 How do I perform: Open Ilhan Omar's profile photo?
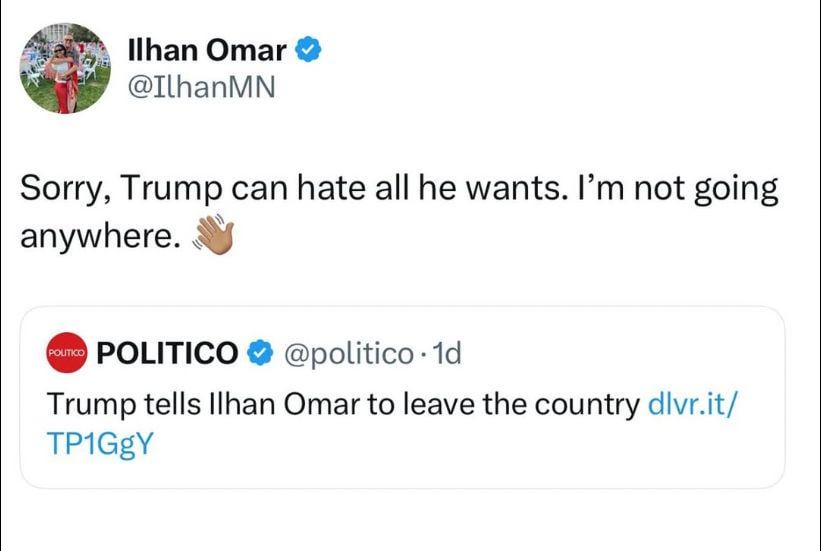point(66,68)
